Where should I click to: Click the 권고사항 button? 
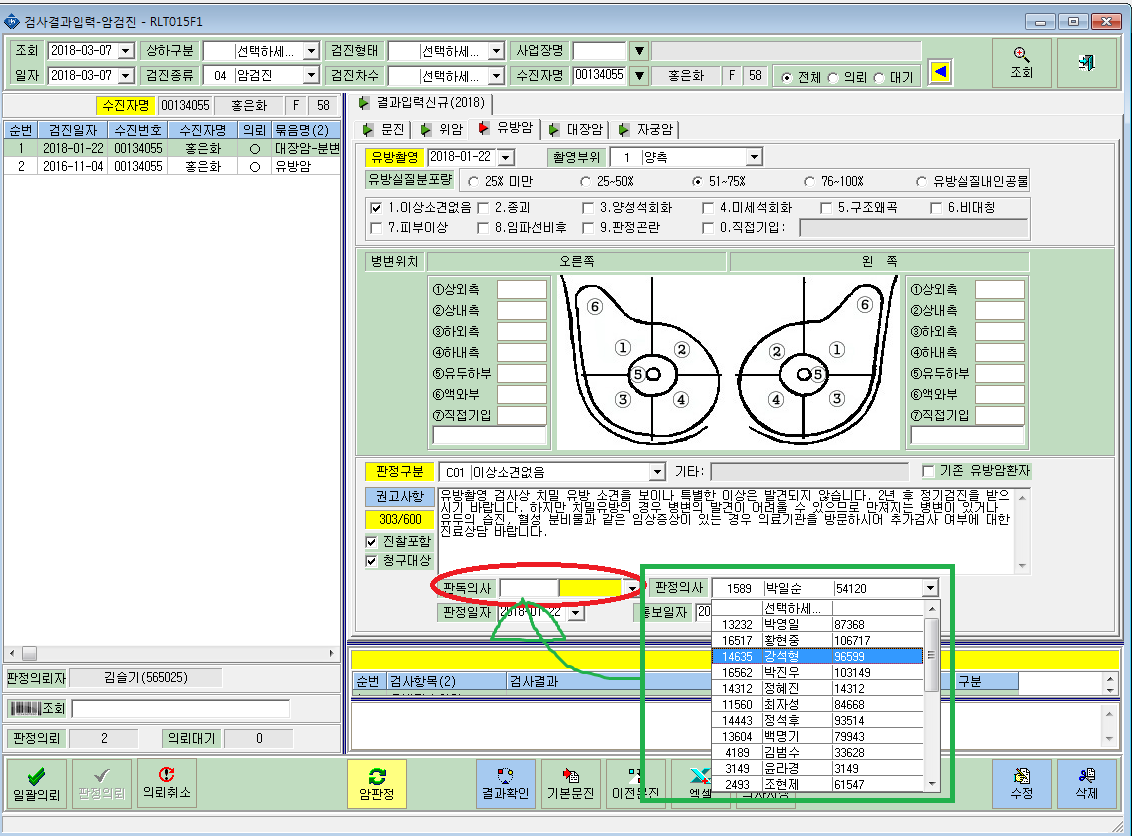click(x=400, y=497)
